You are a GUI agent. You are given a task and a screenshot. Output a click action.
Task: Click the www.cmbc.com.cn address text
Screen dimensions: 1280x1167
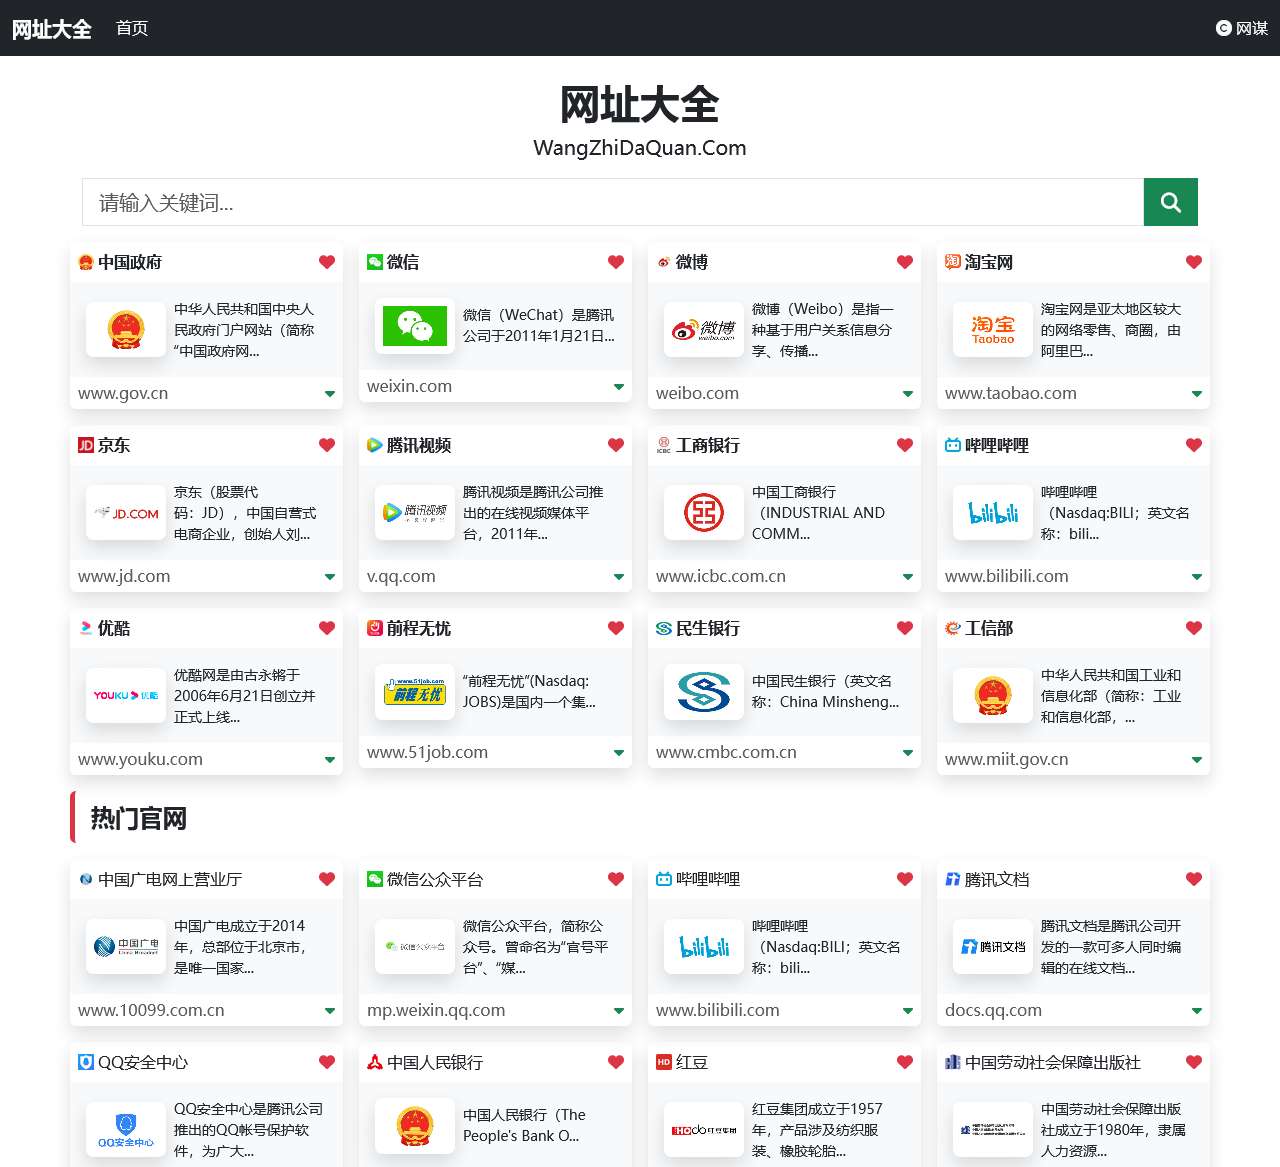pos(726,752)
